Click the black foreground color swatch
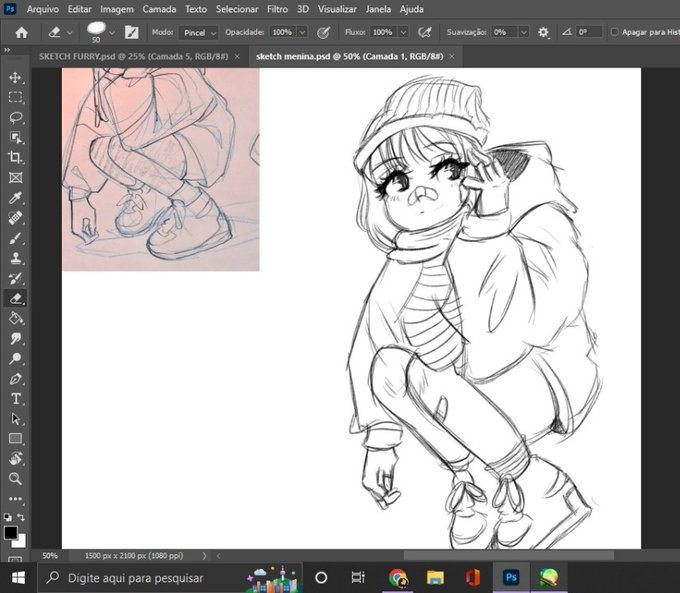 (x=10, y=532)
